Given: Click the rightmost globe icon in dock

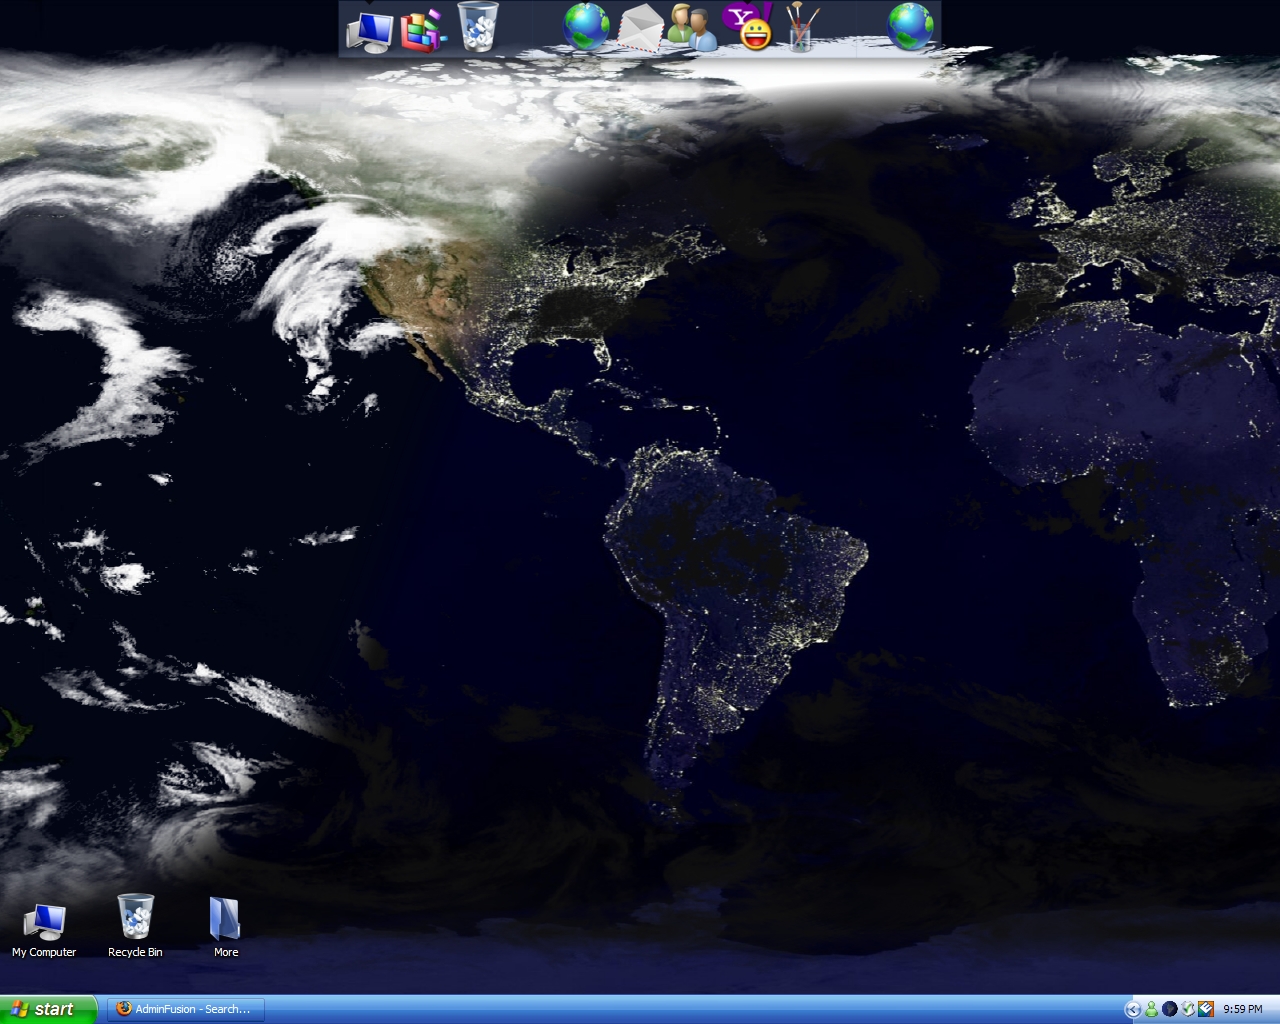Looking at the screenshot, I should 911,27.
